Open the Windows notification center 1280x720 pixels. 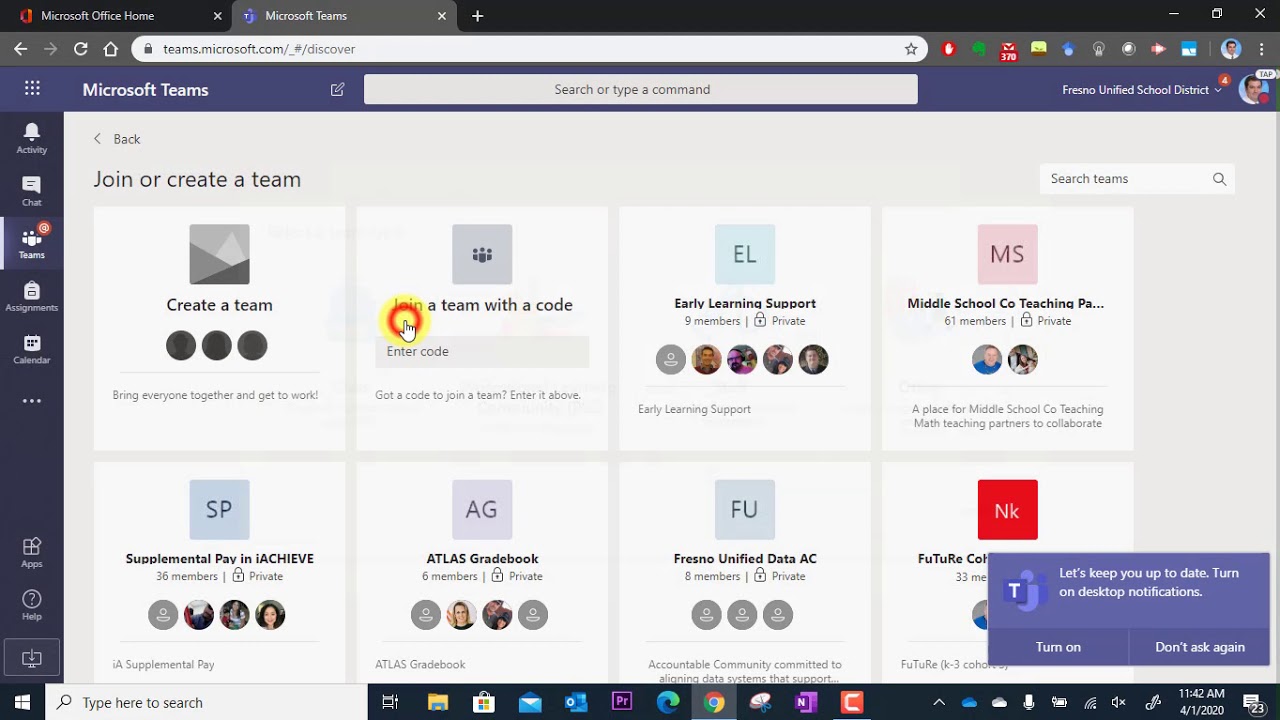(x=1255, y=702)
